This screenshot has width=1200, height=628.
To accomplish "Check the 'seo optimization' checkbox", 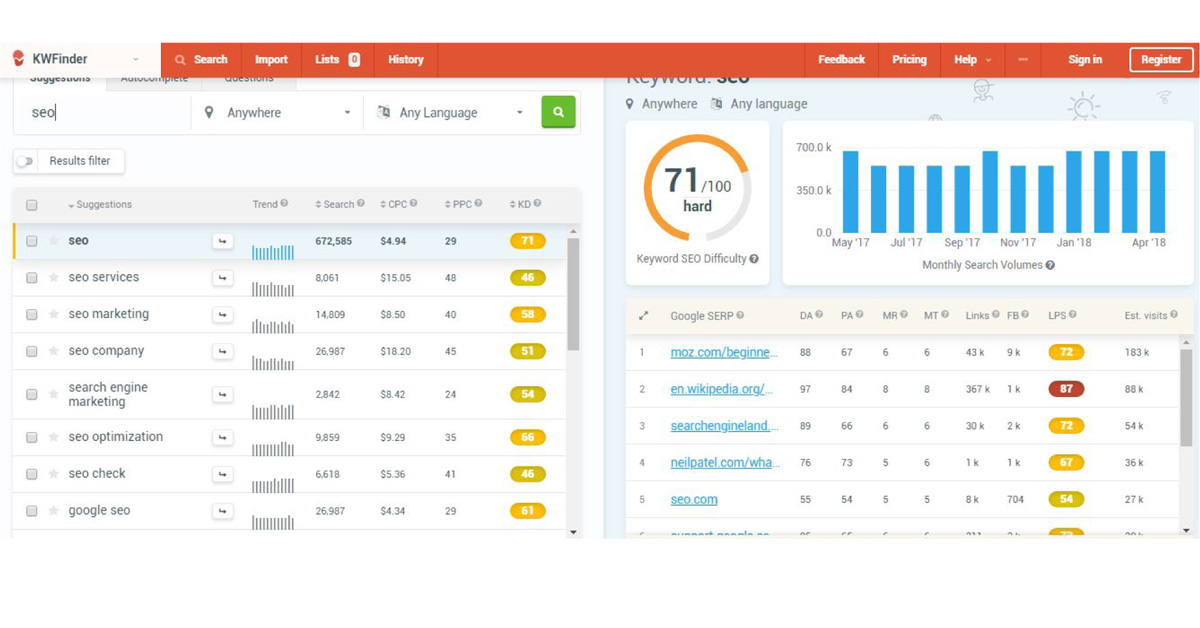I will pos(32,438).
